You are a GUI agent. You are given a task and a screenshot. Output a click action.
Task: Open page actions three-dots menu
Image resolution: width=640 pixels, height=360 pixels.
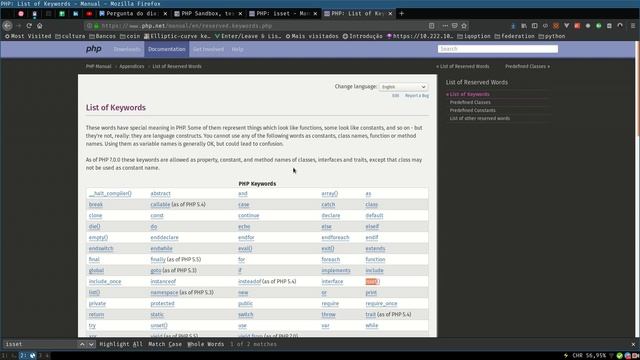click(445, 25)
